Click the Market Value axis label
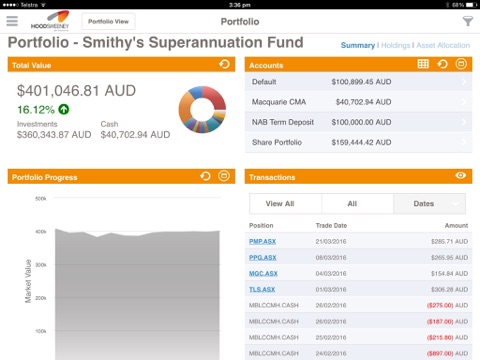The image size is (480, 360). point(28,281)
